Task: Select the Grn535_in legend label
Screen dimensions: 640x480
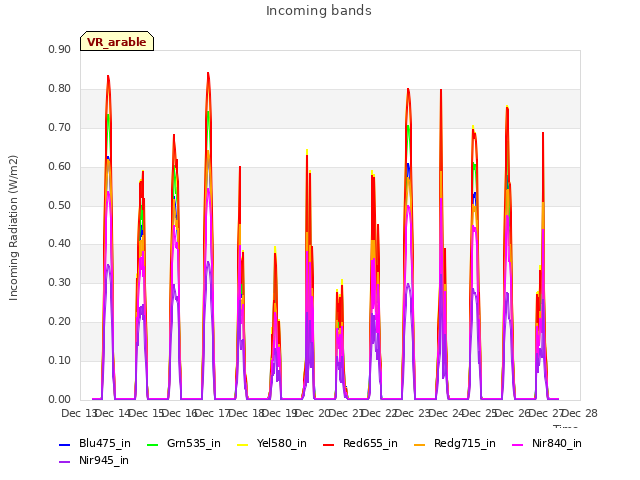Action: coord(194,443)
